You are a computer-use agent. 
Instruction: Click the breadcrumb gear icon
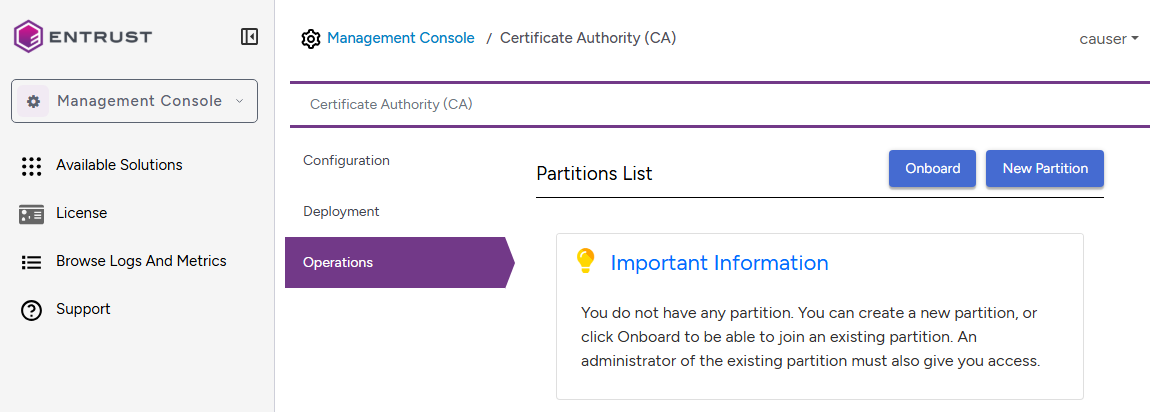click(311, 39)
